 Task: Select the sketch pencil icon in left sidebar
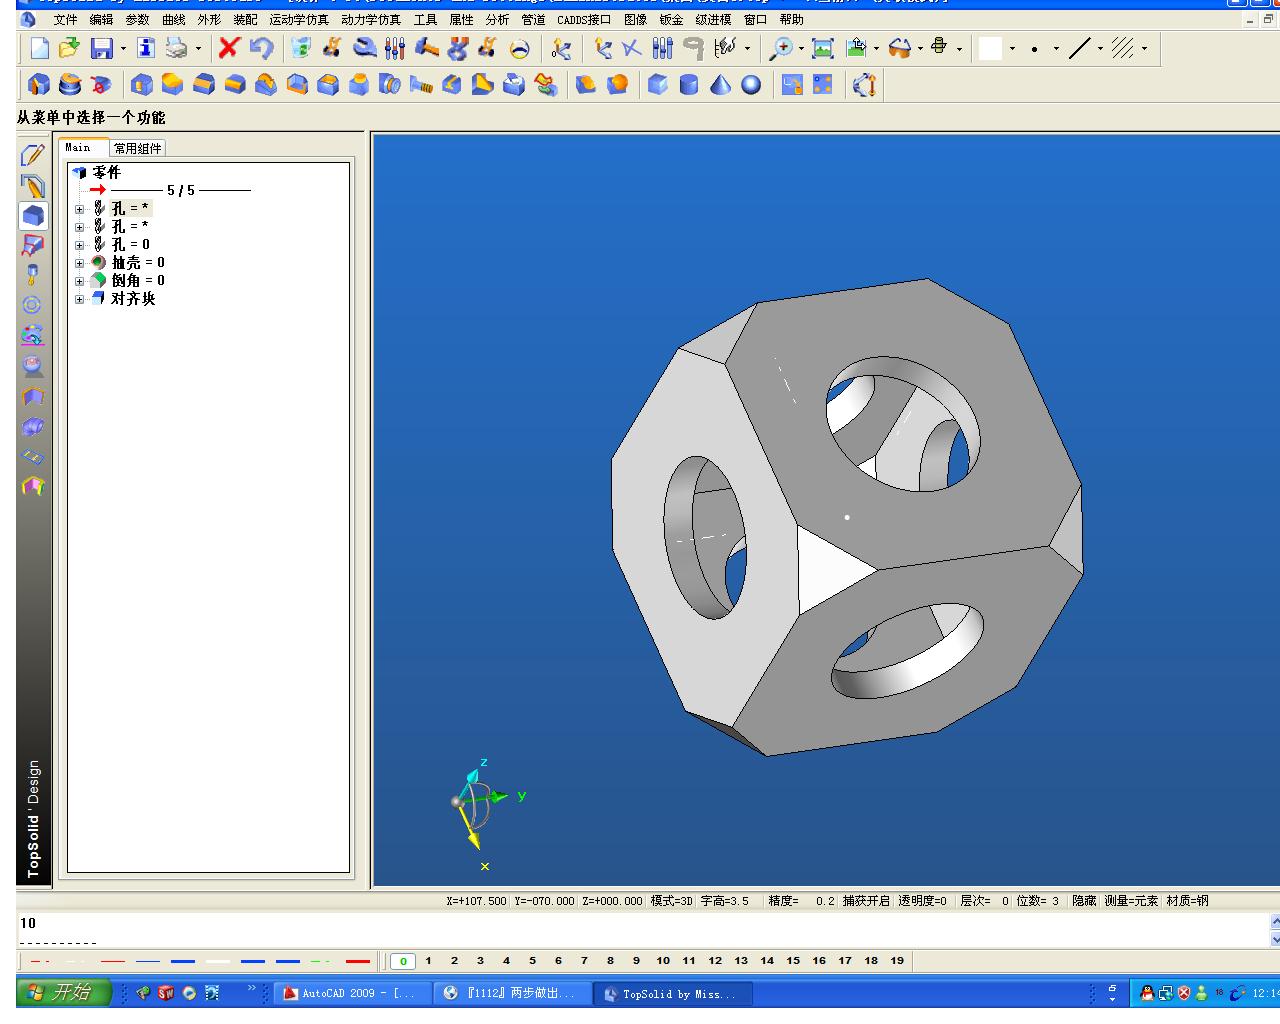tap(33, 155)
